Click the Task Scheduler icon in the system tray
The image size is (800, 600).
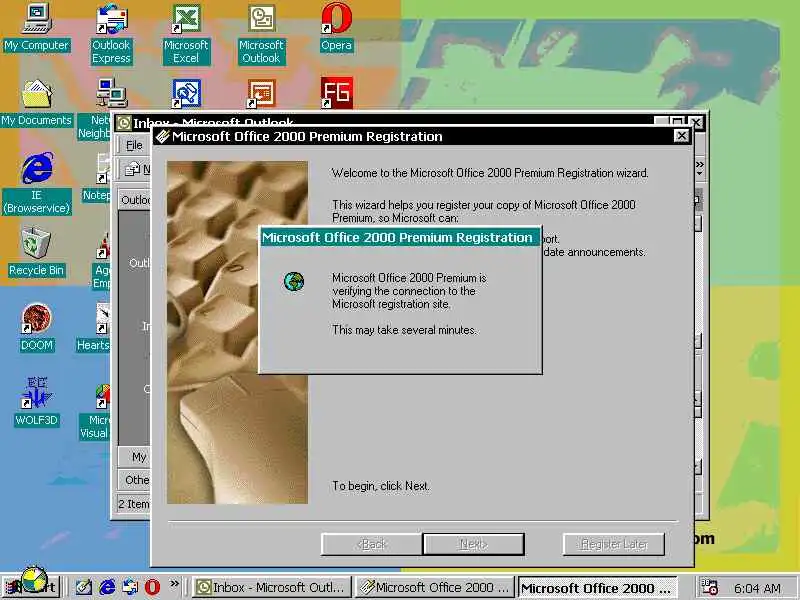click(x=709, y=587)
